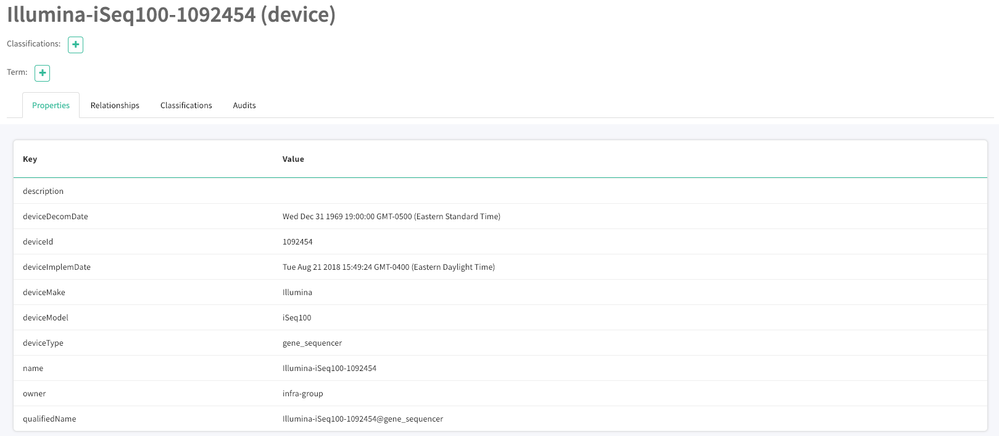Switch to the Properties tab
This screenshot has height=436, width=999.
(x=51, y=105)
